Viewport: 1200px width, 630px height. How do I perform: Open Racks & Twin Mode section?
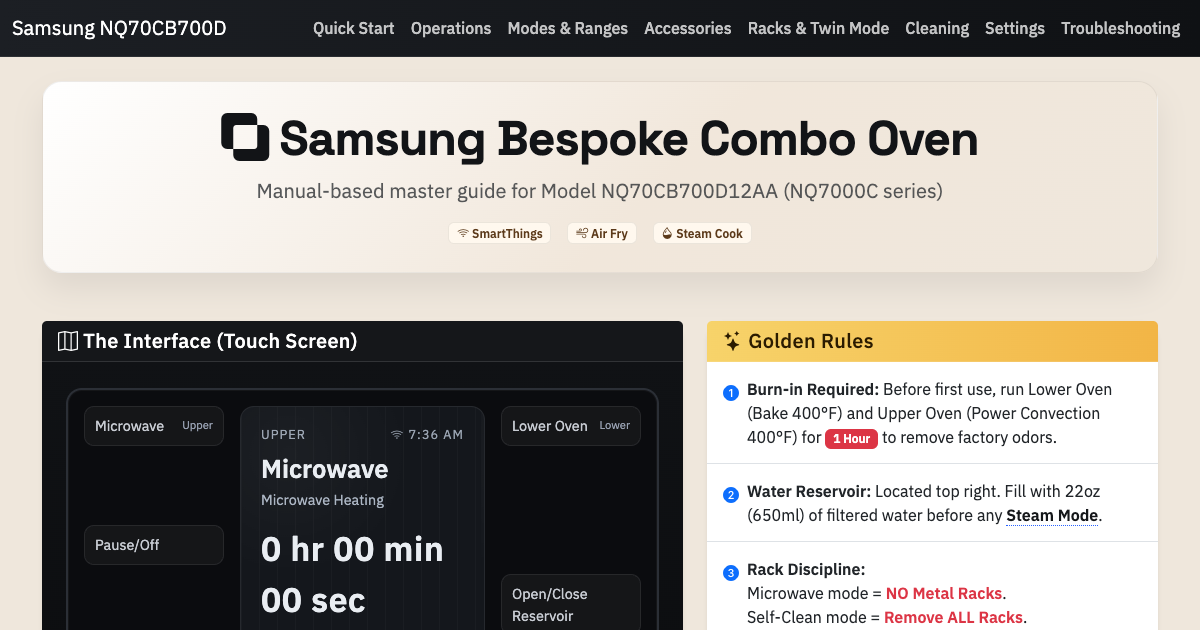[818, 28]
